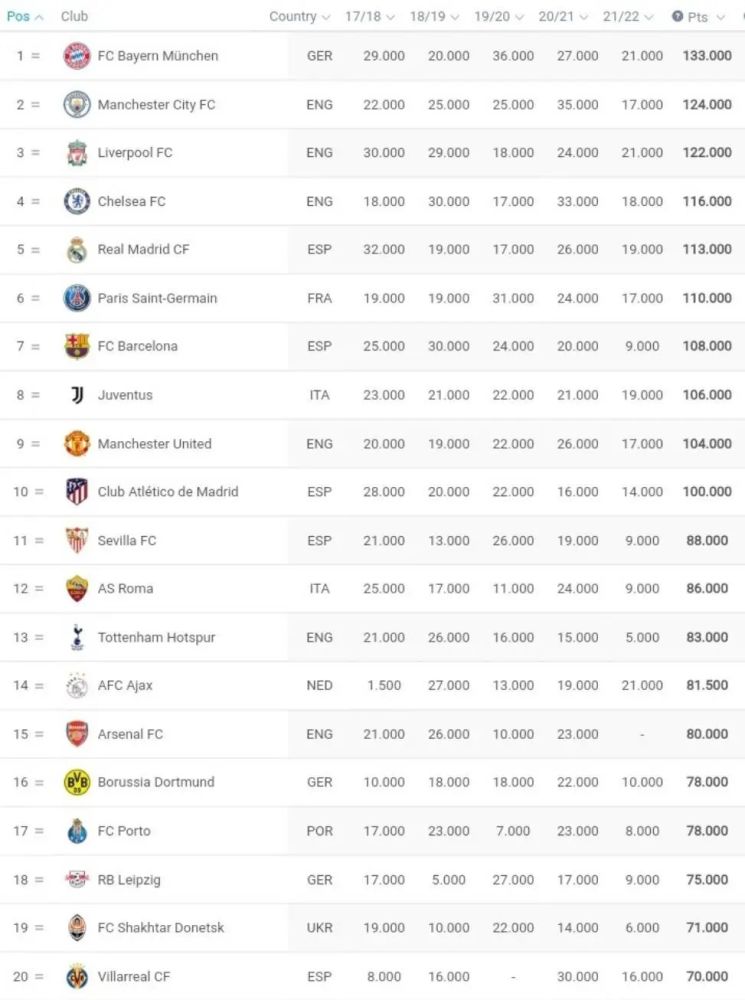Click the AFC Ajax crest

click(x=77, y=686)
